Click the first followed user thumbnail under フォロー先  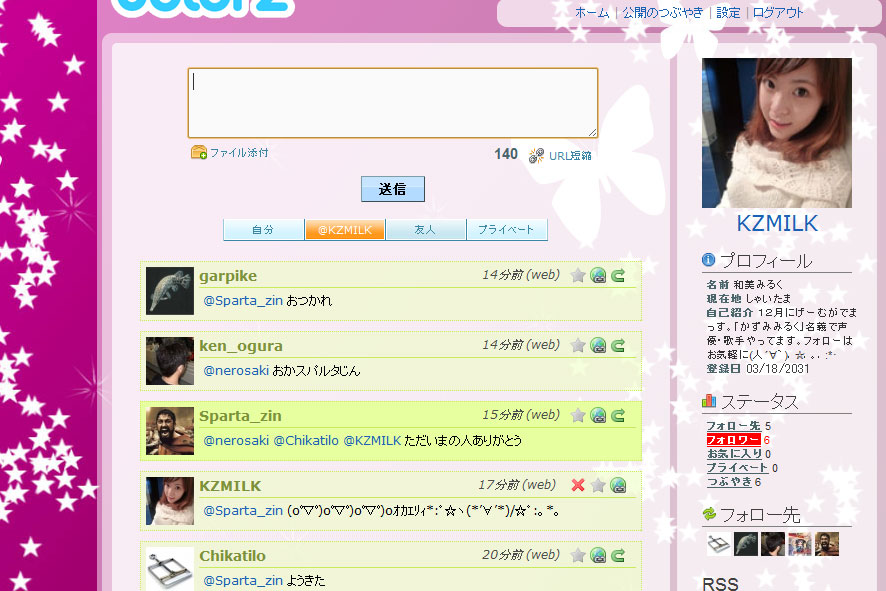pyautogui.click(x=718, y=544)
